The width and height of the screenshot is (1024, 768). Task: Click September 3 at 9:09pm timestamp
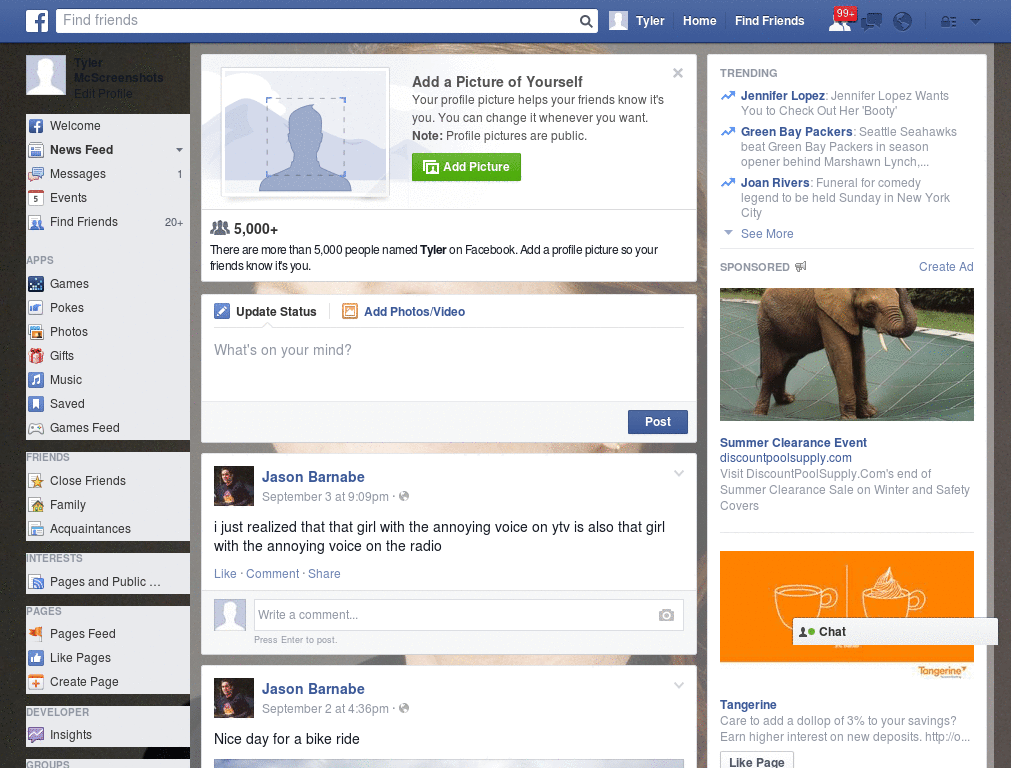[325, 497]
